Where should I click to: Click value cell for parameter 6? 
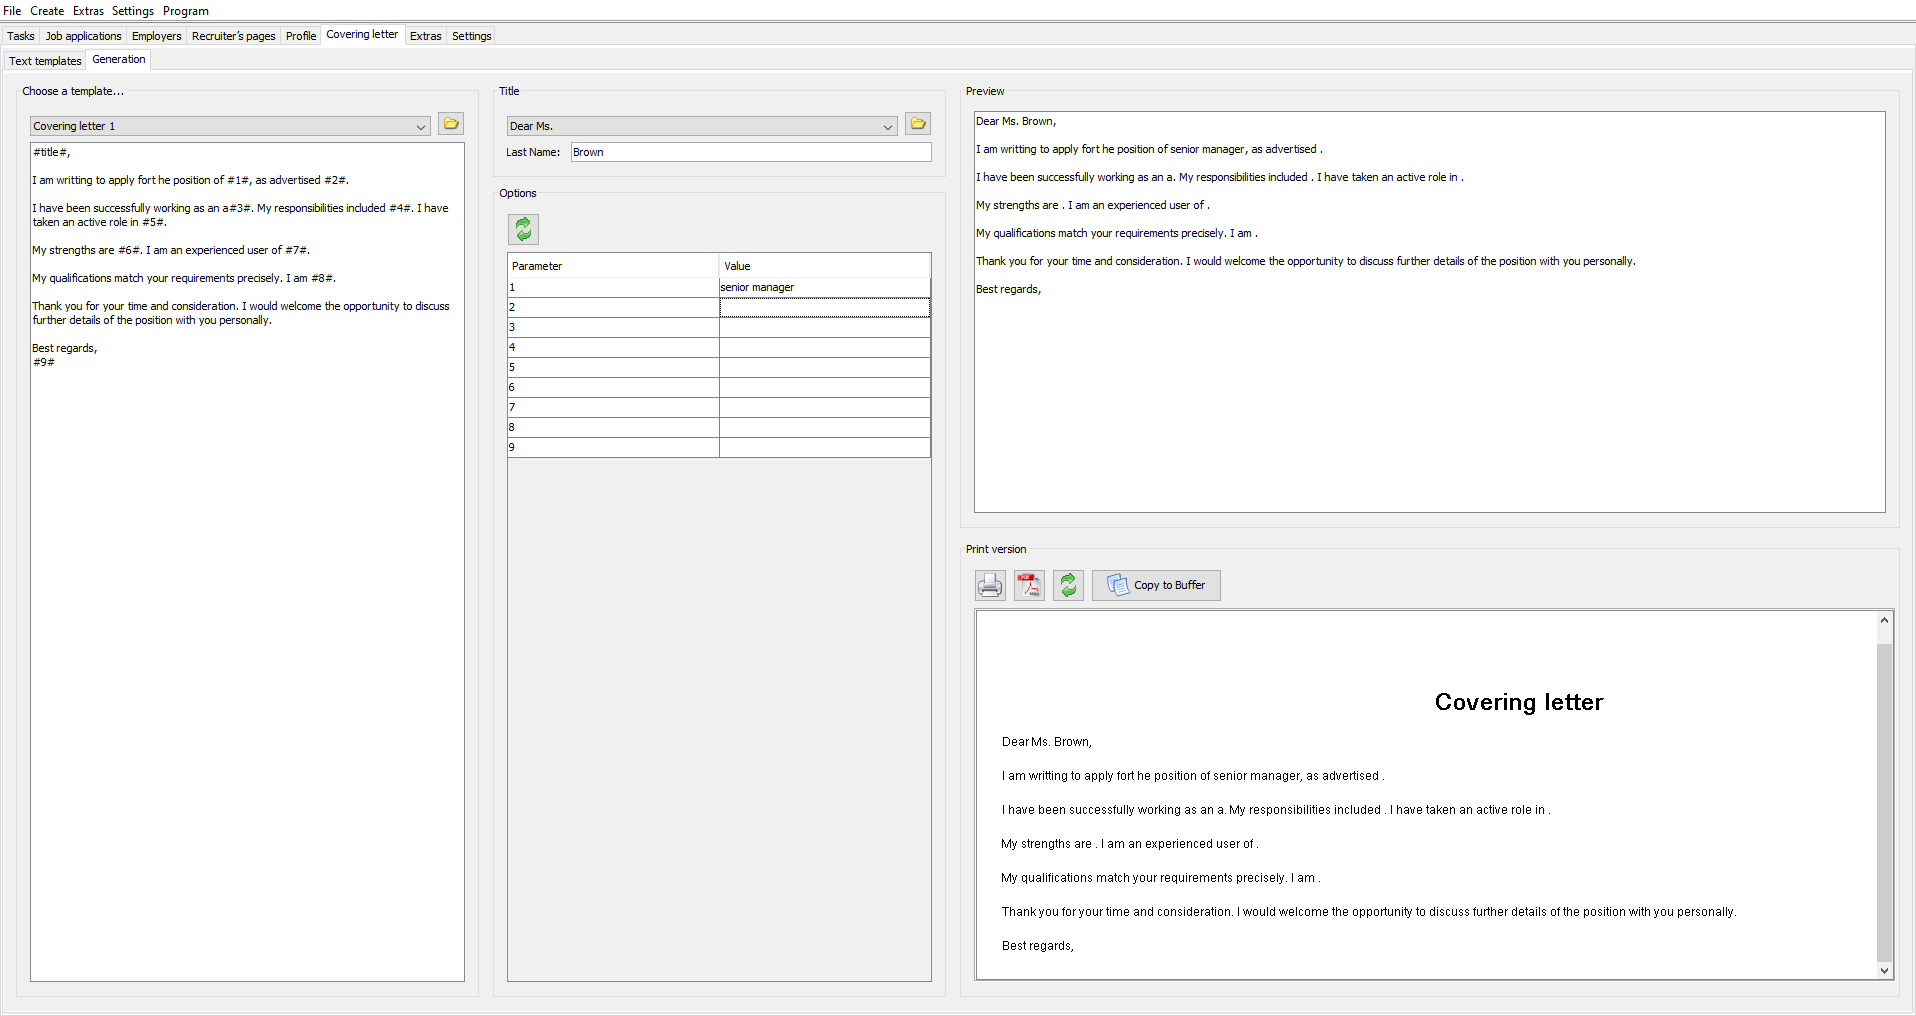coord(825,387)
